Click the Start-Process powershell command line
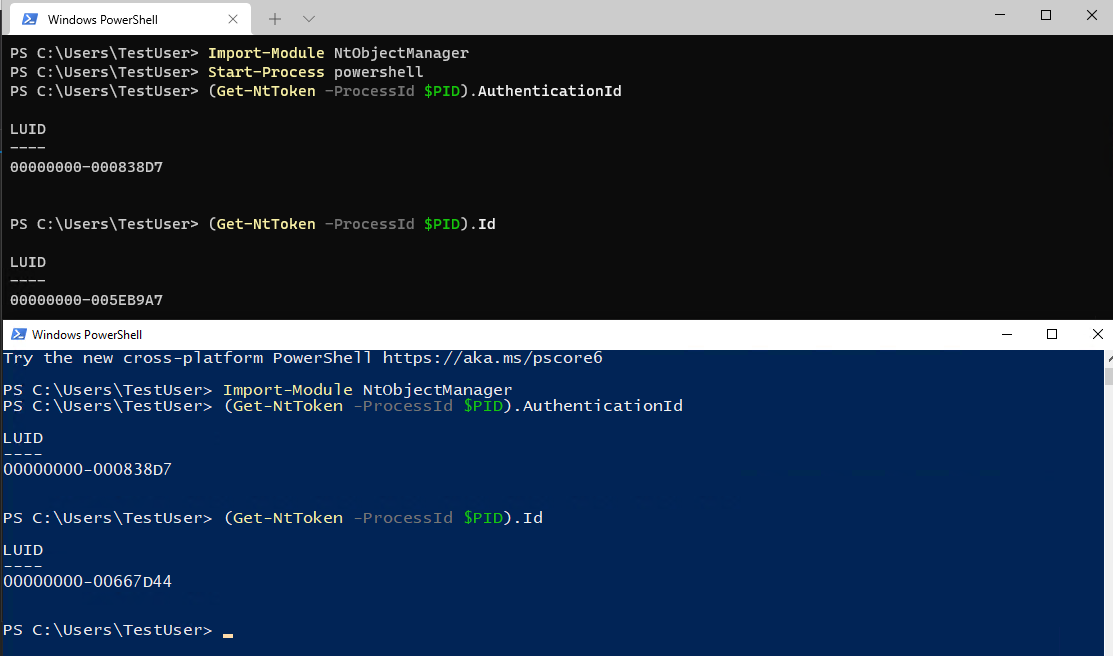 point(315,72)
